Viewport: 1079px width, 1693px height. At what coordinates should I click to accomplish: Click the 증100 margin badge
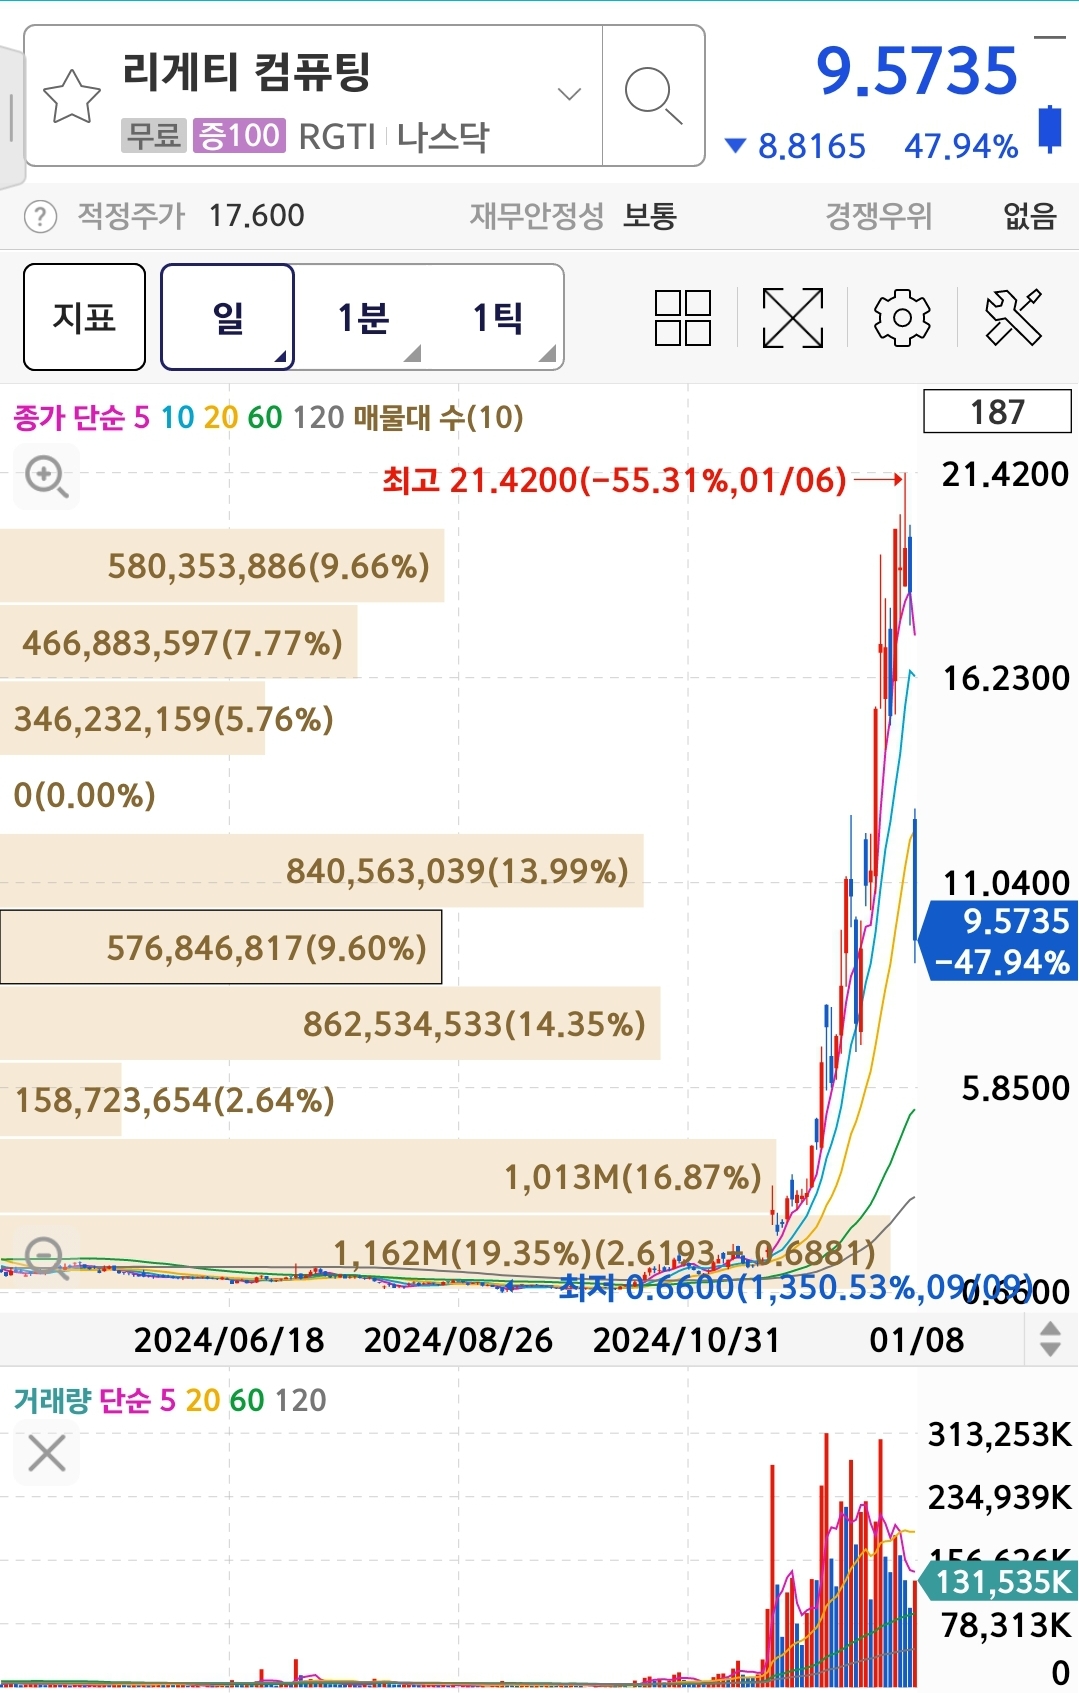pyautogui.click(x=238, y=135)
